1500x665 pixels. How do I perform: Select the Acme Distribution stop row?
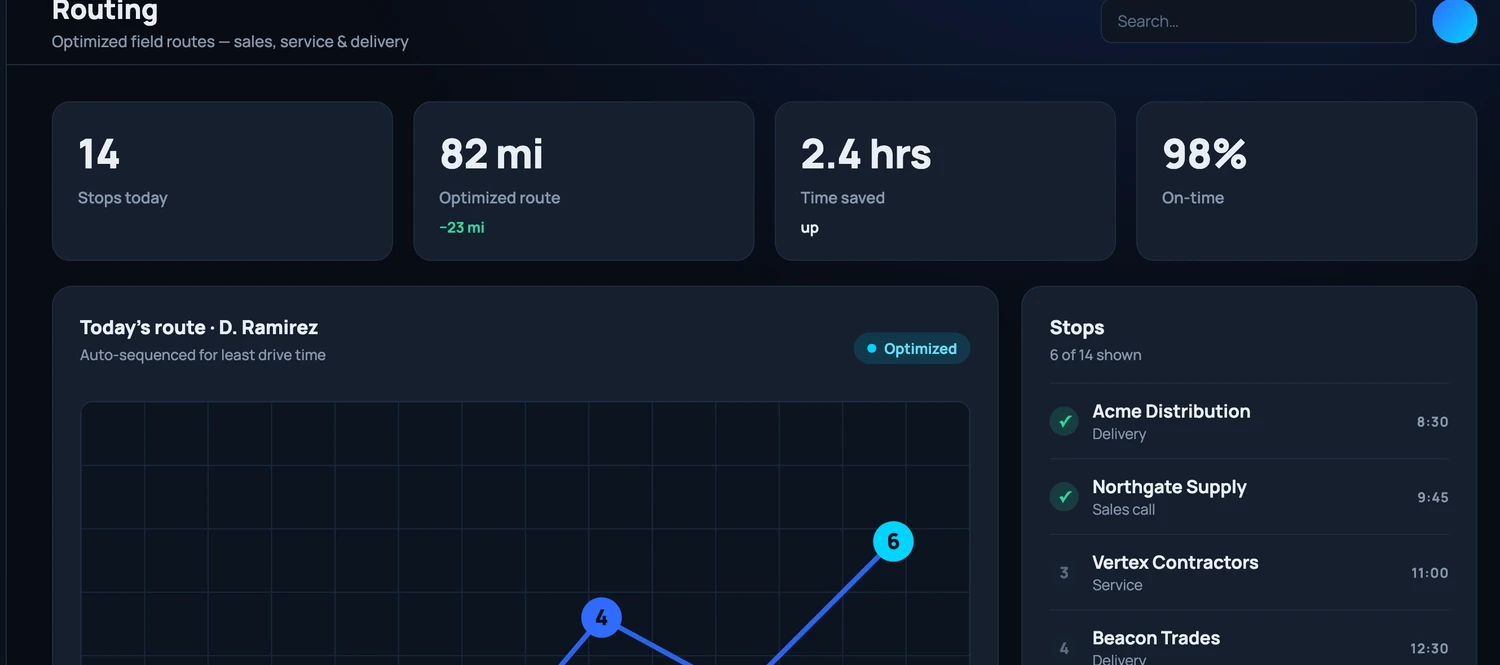[x=1249, y=421]
